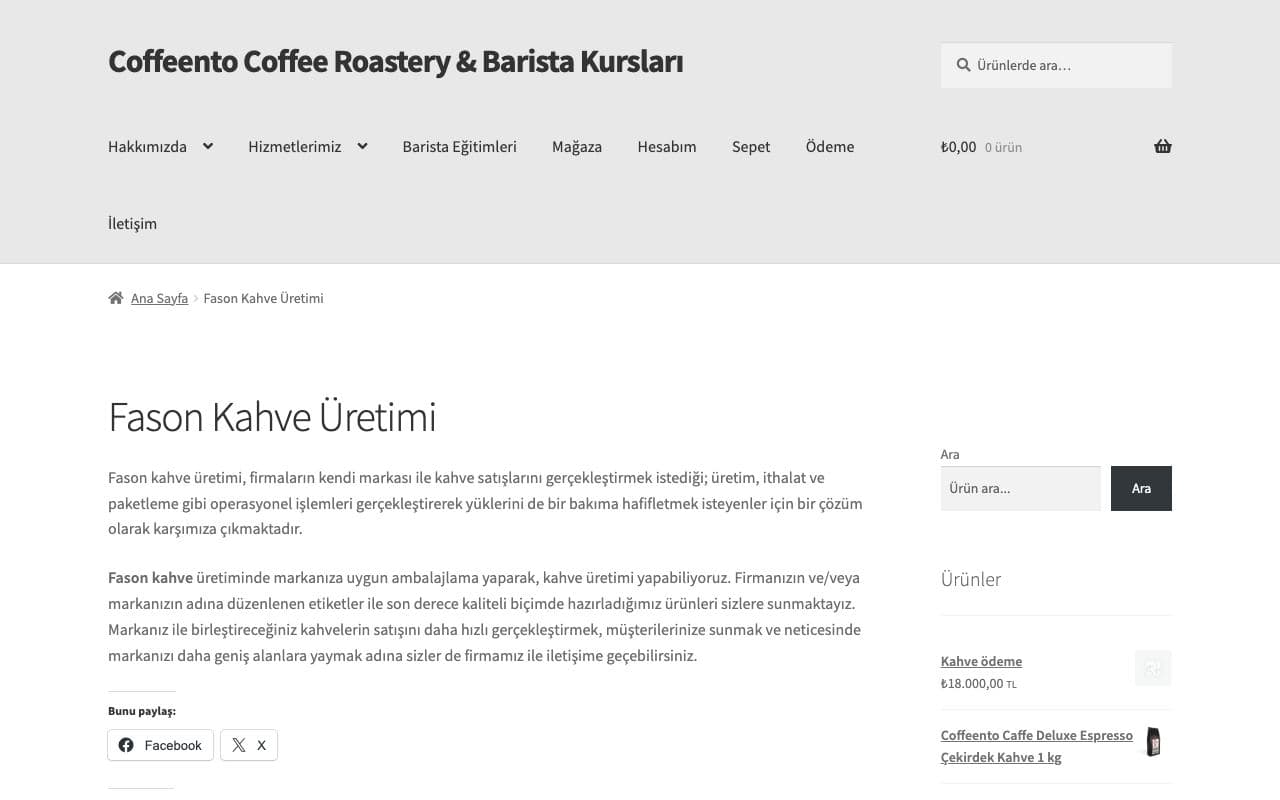Click the Bunu paylaş label
This screenshot has height=800, width=1280.
point(142,711)
